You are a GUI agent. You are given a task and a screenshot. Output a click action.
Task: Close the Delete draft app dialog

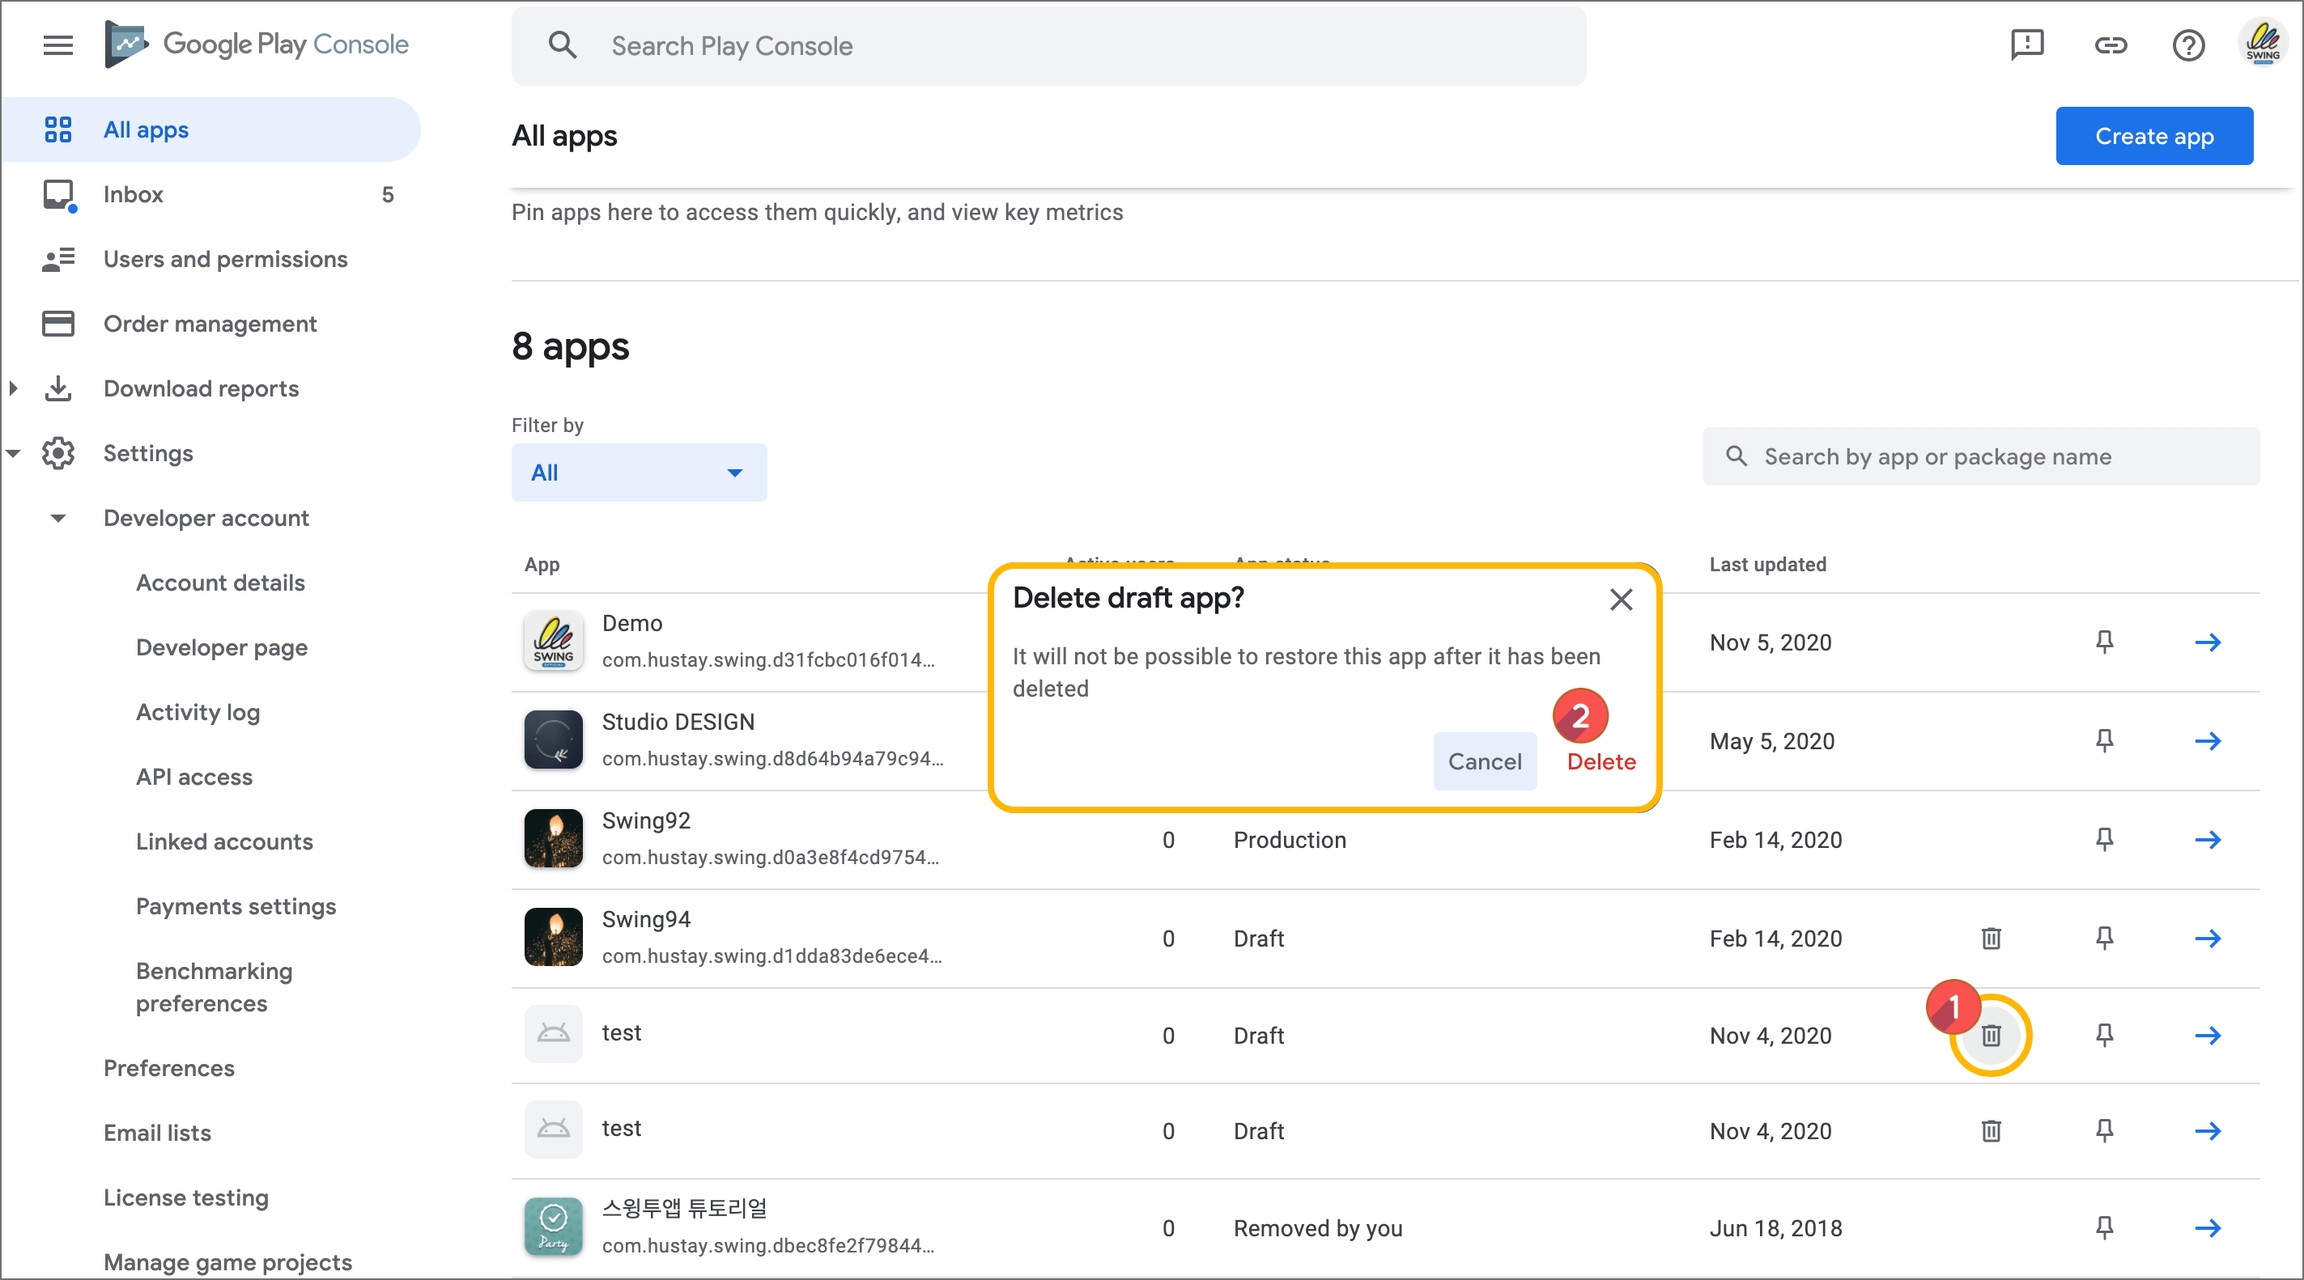(x=1621, y=599)
